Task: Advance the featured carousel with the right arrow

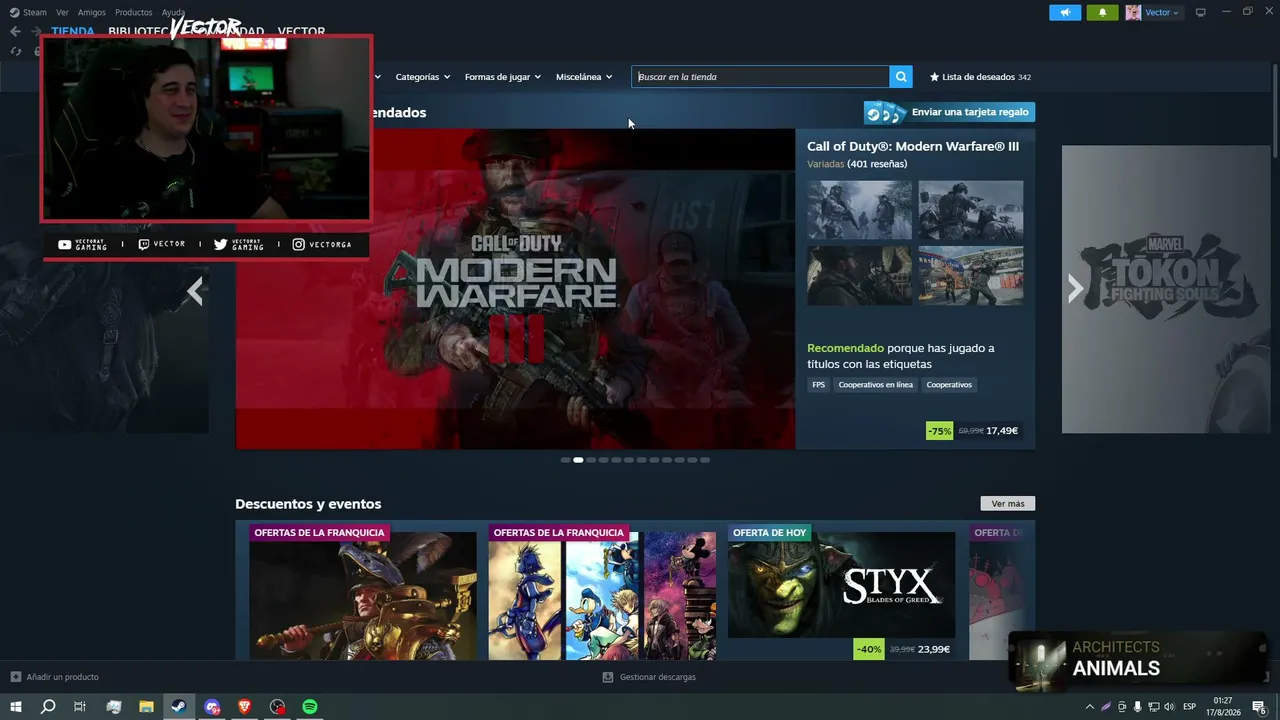Action: [x=1075, y=289]
